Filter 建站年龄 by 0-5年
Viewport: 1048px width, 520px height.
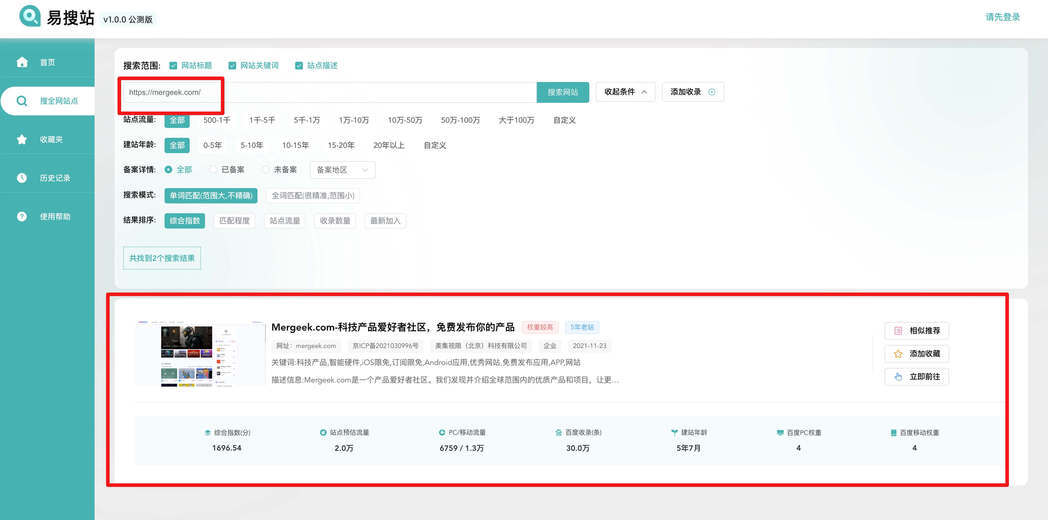(213, 145)
